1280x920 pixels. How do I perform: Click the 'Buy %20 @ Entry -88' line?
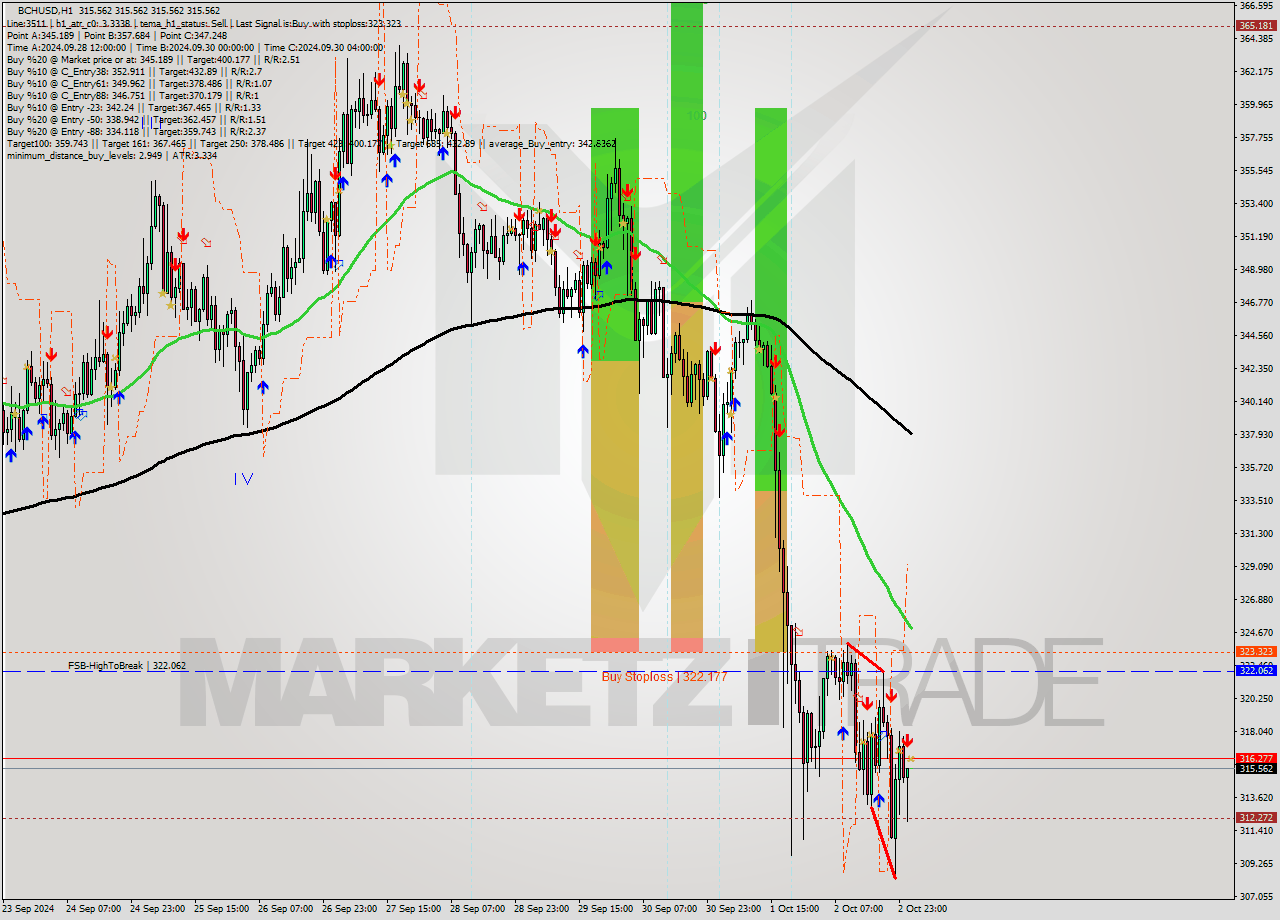(x=136, y=131)
